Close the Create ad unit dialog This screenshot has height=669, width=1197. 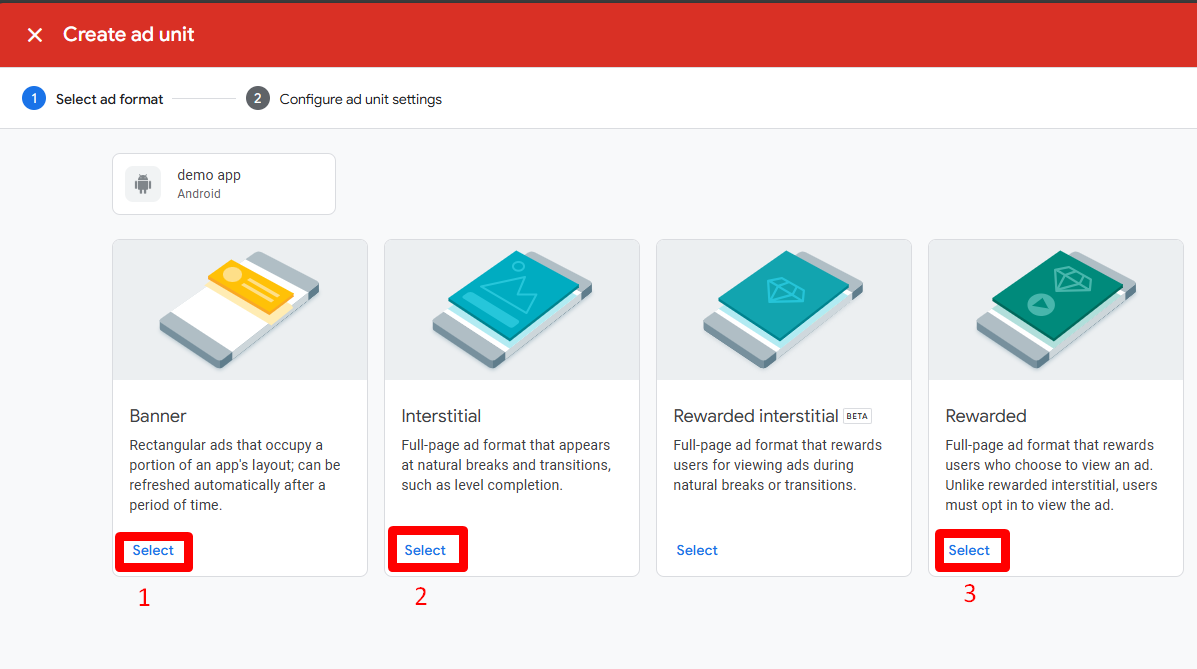coord(35,35)
